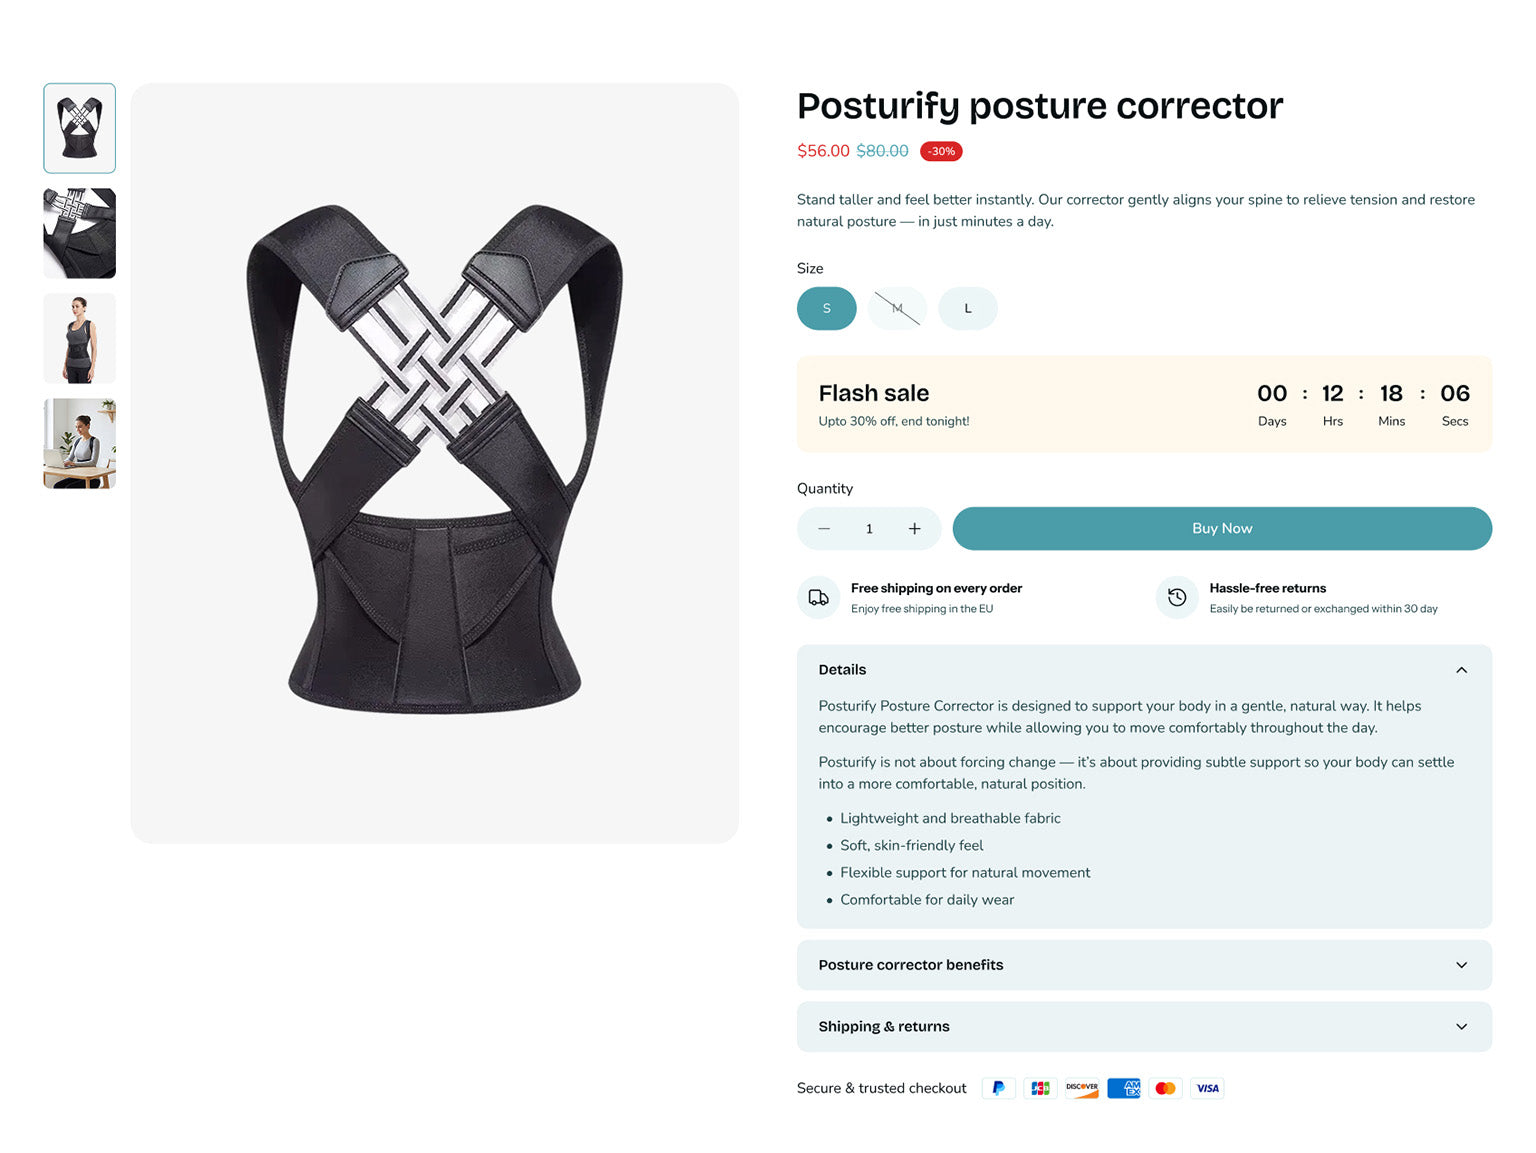Select the crossed-out size M option
This screenshot has width=1536, height=1153.
pyautogui.click(x=897, y=308)
